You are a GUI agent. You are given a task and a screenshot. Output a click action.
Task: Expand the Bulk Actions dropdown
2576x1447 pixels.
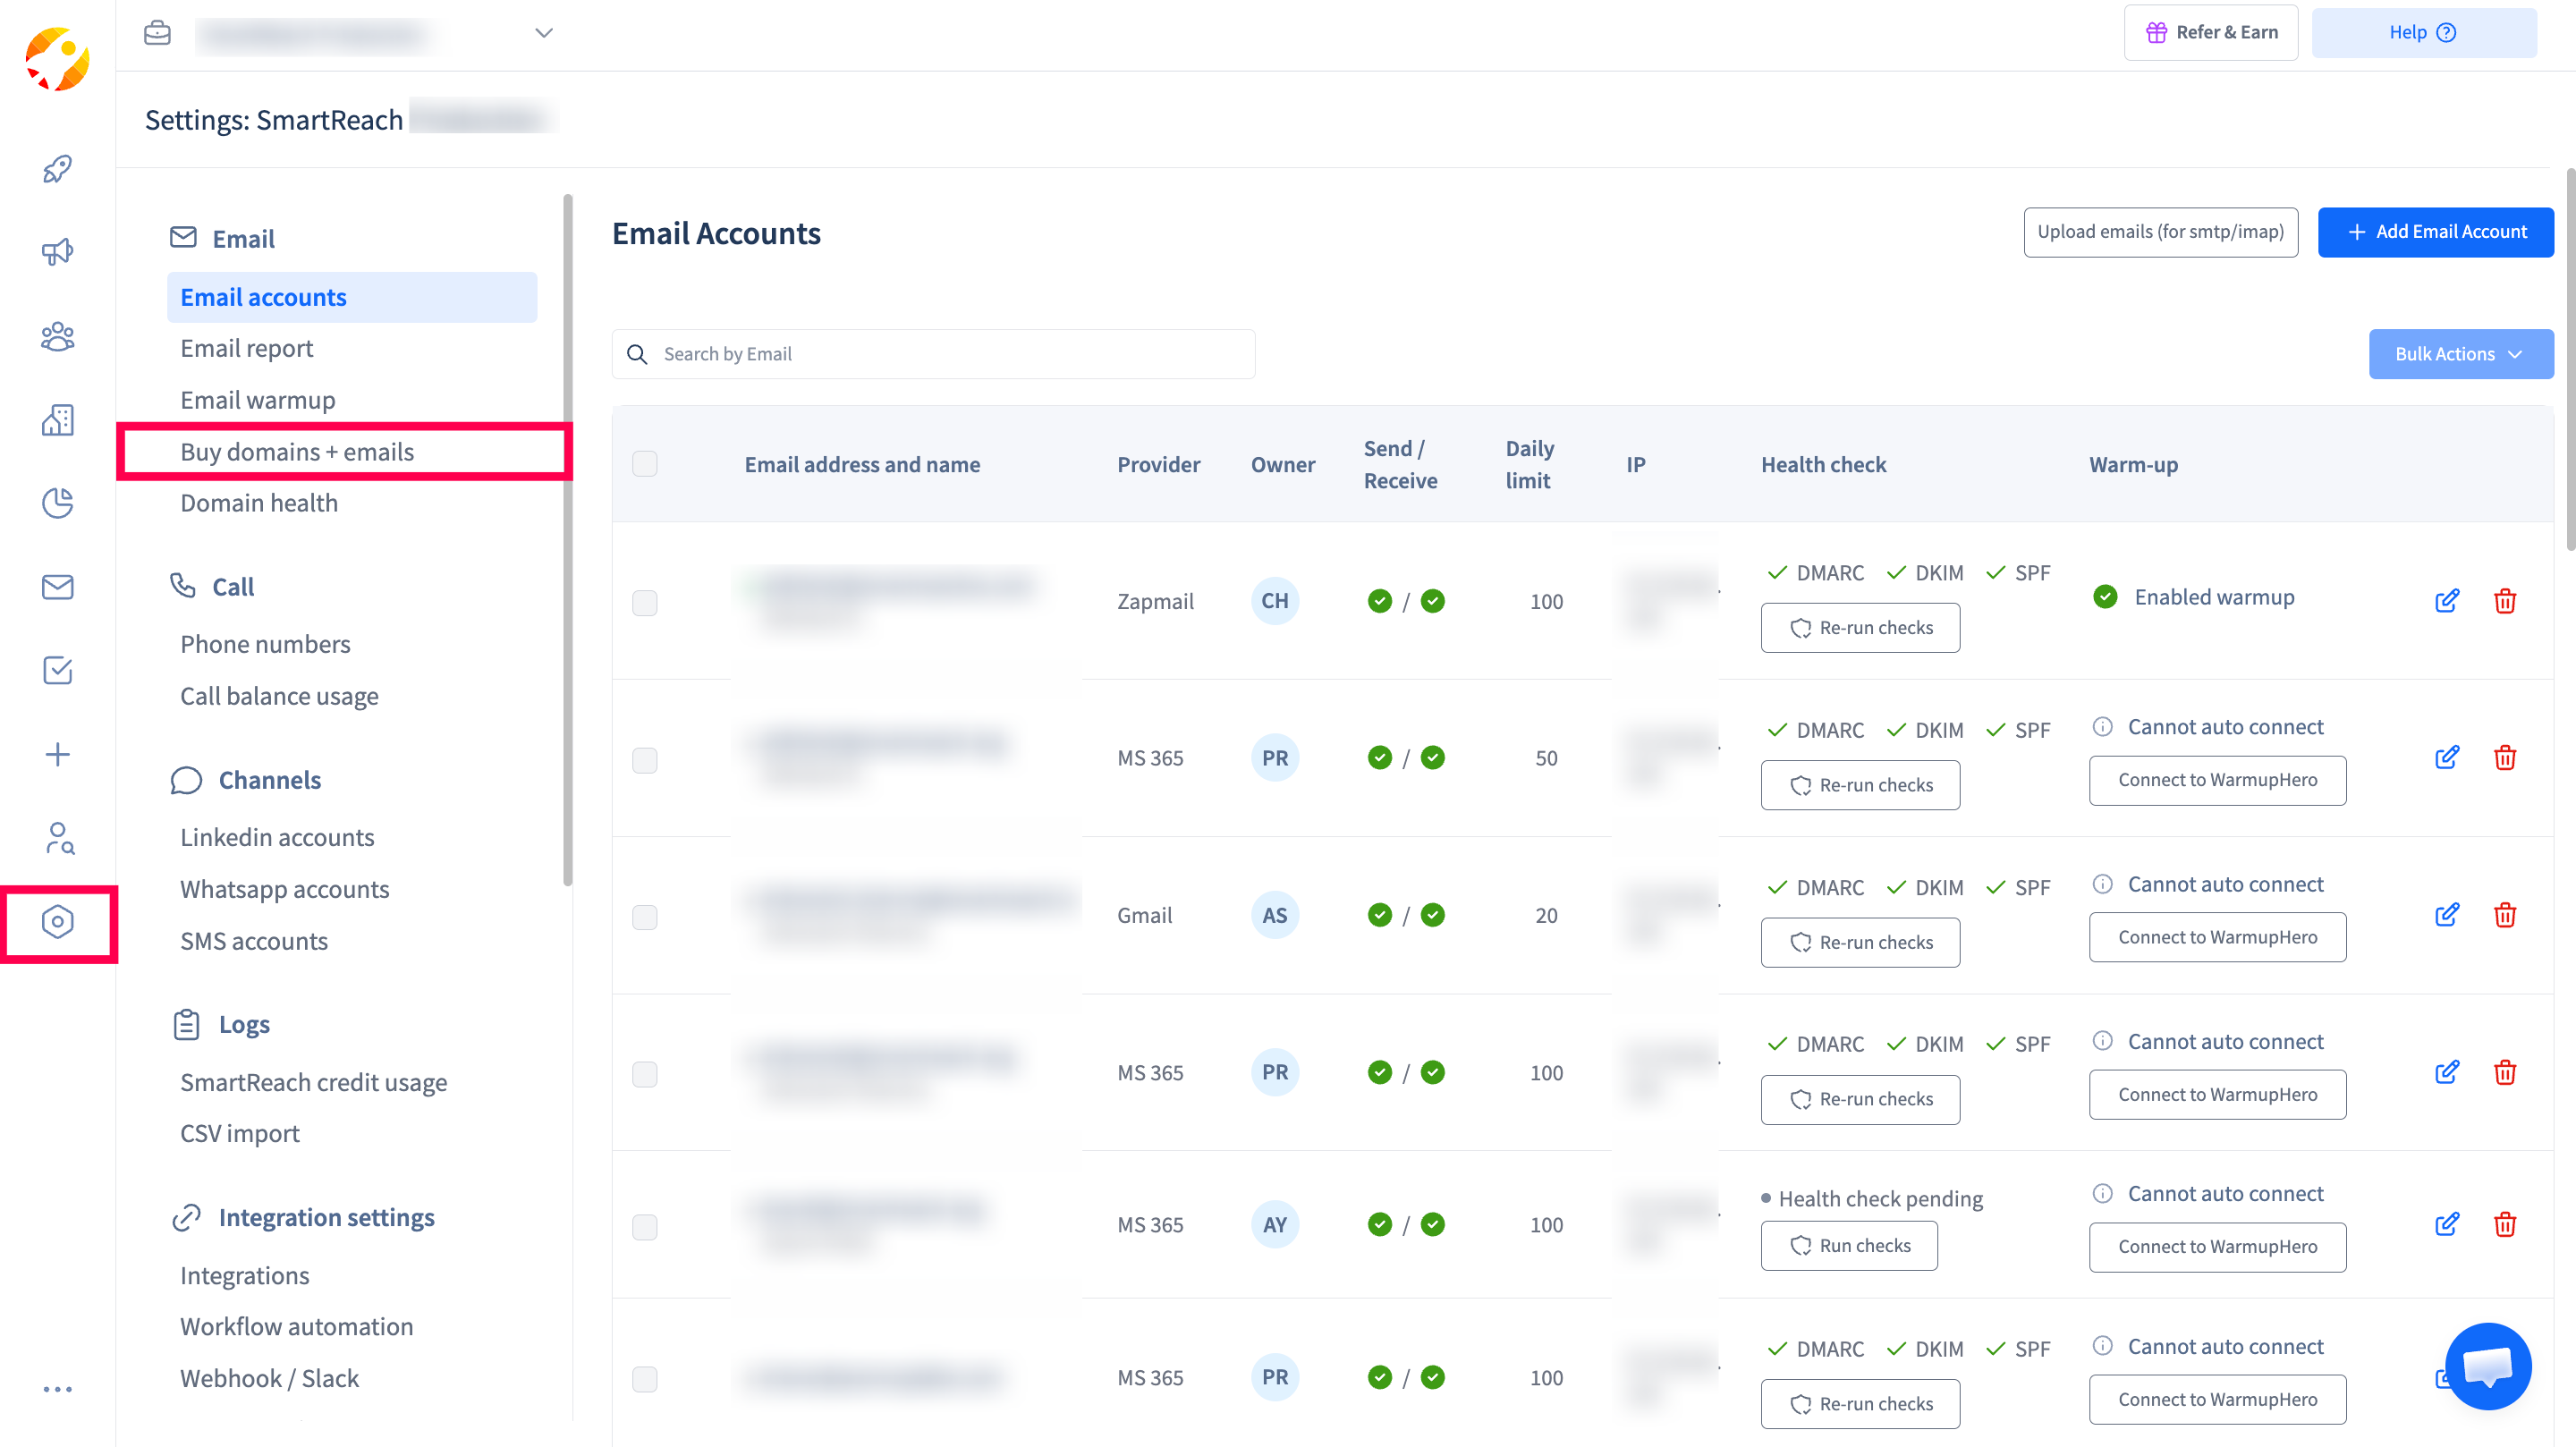click(2460, 354)
